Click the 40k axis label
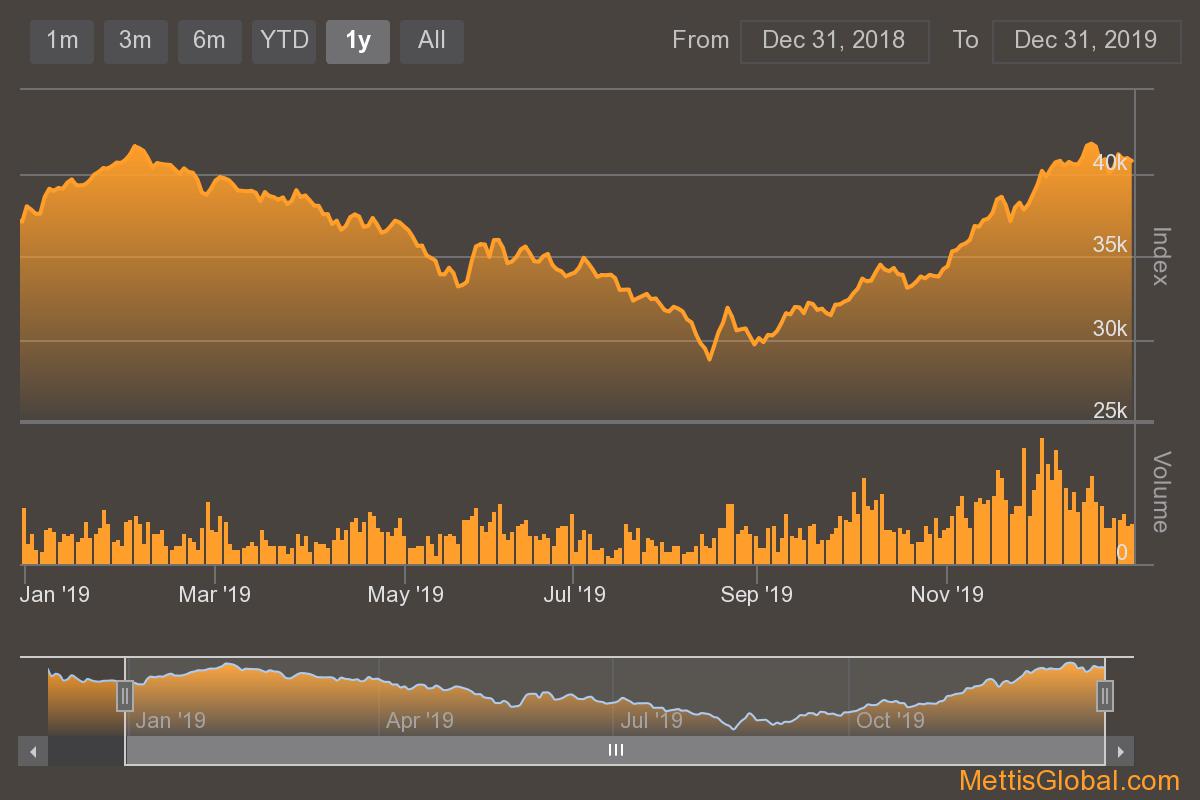This screenshot has width=1200, height=800. pos(1110,162)
